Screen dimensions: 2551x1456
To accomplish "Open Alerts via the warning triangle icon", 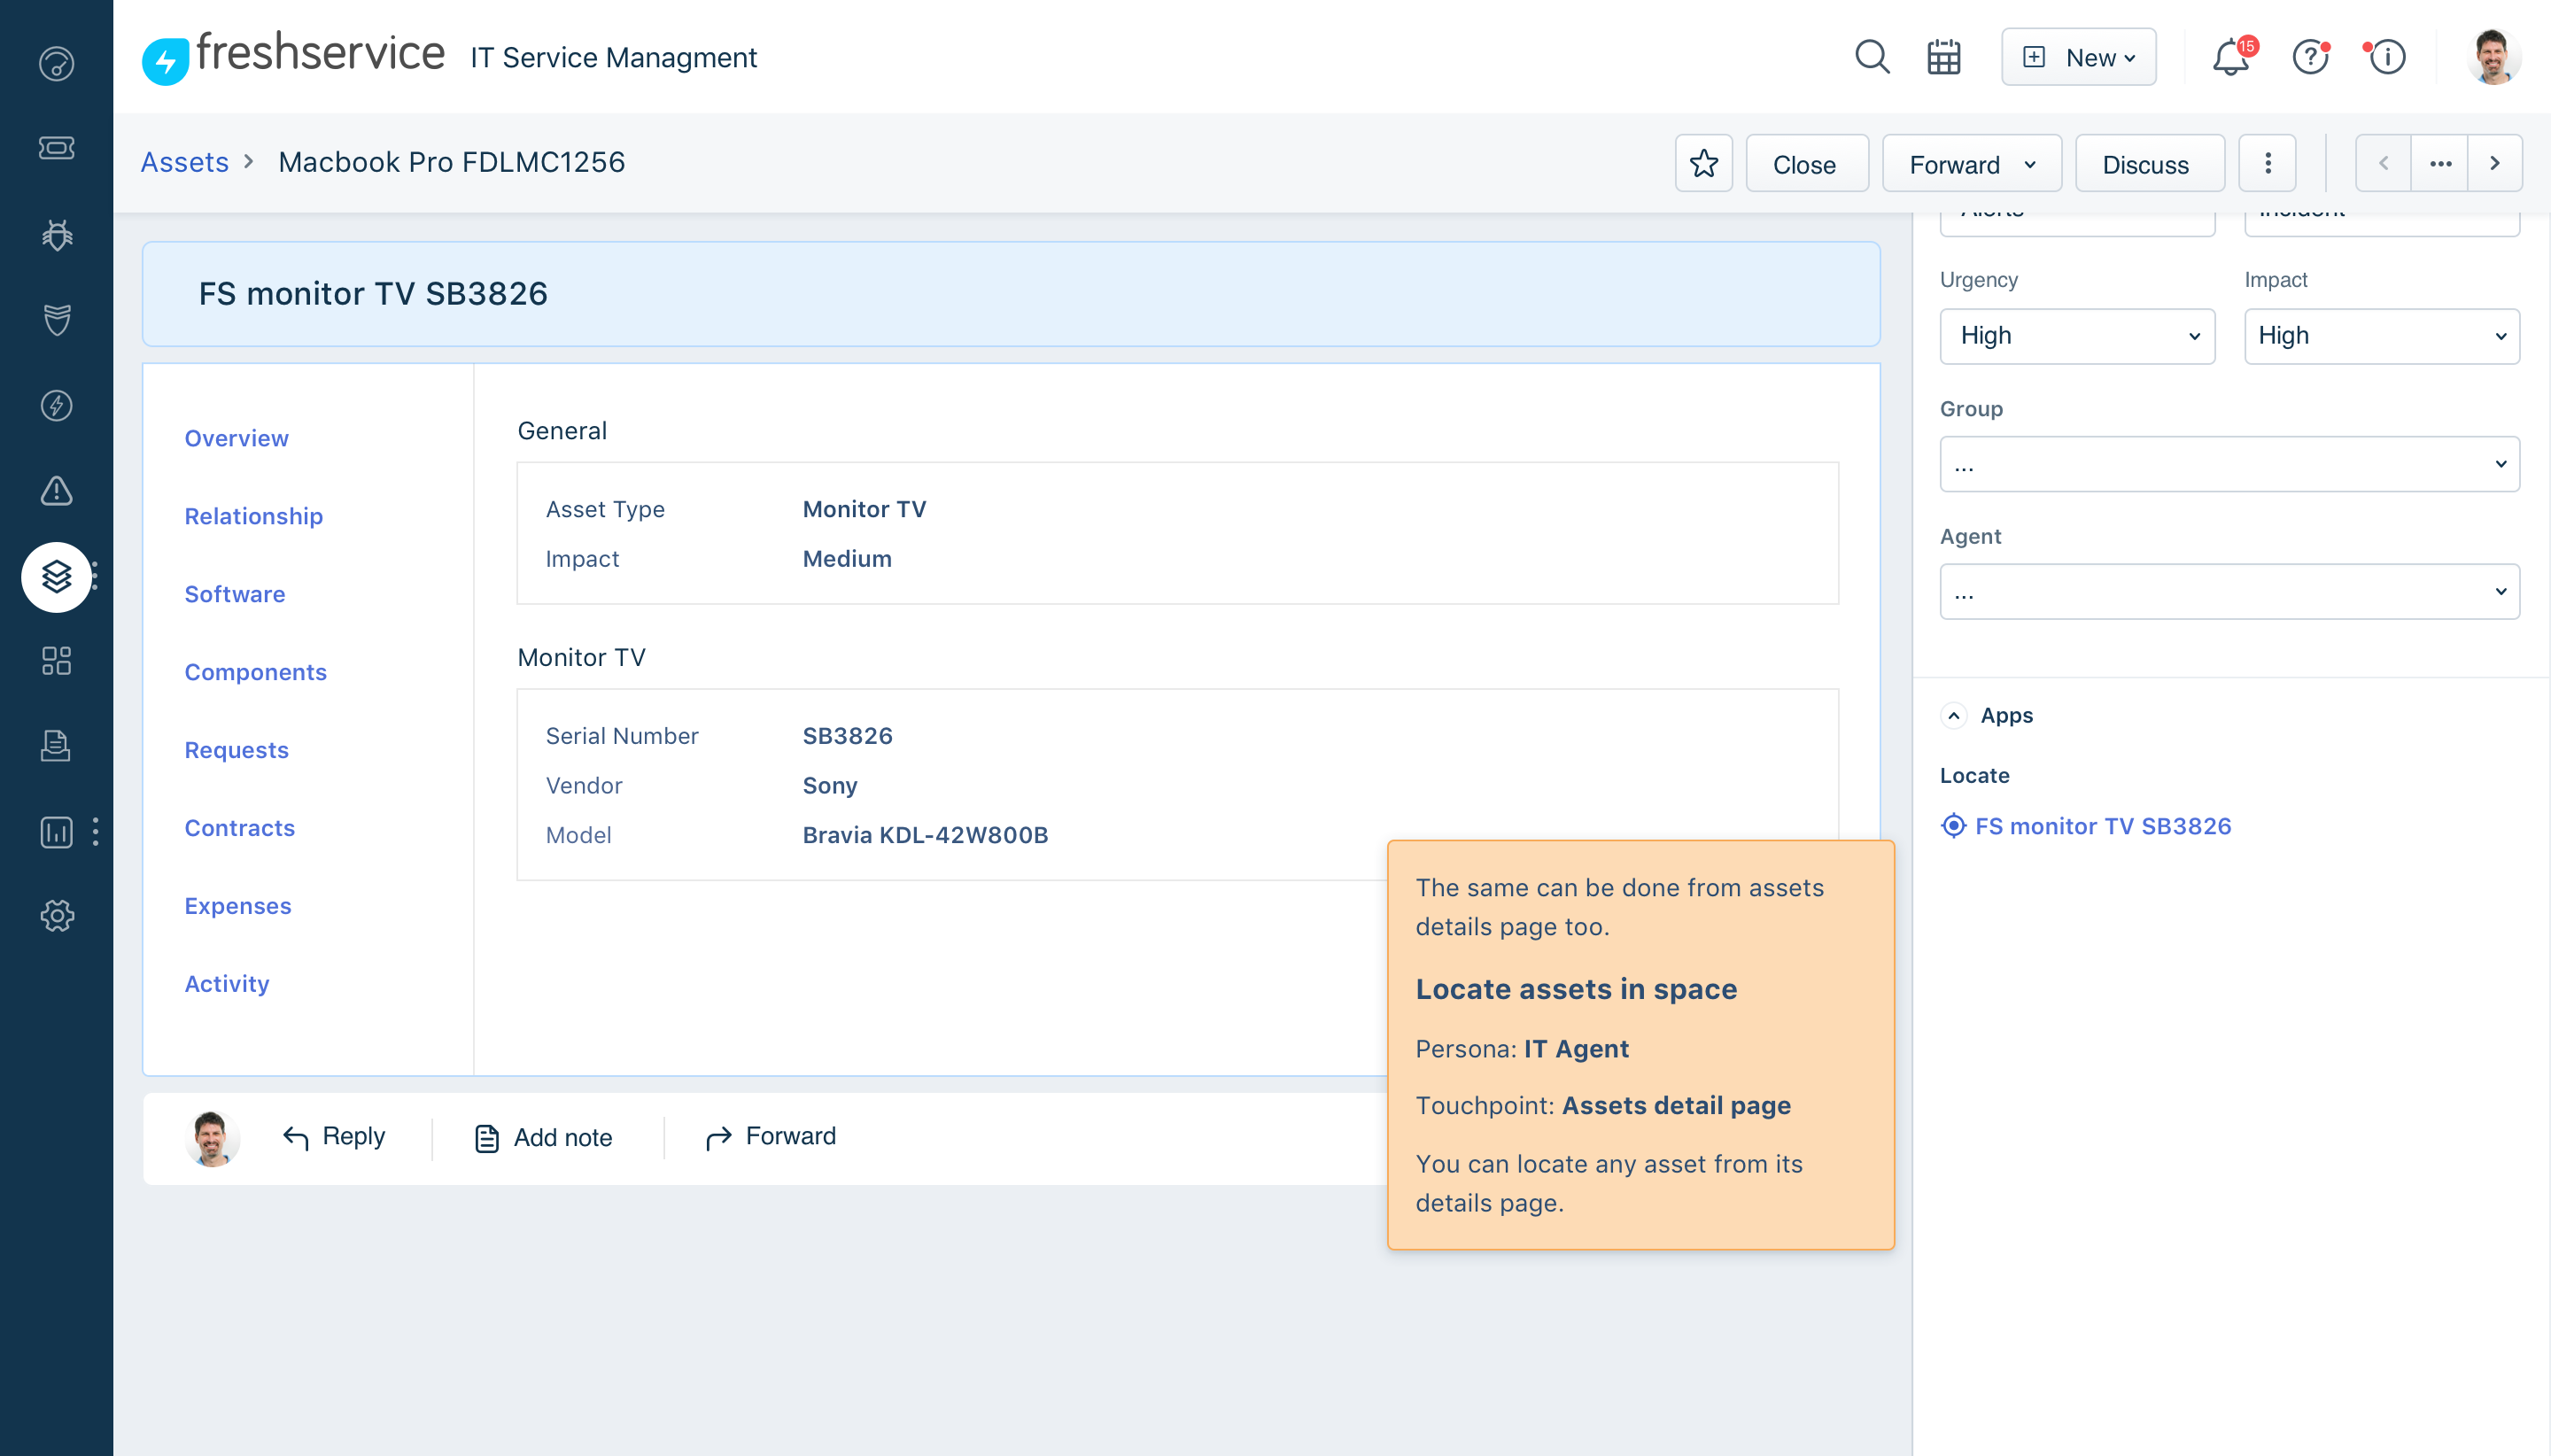I will click(56, 491).
